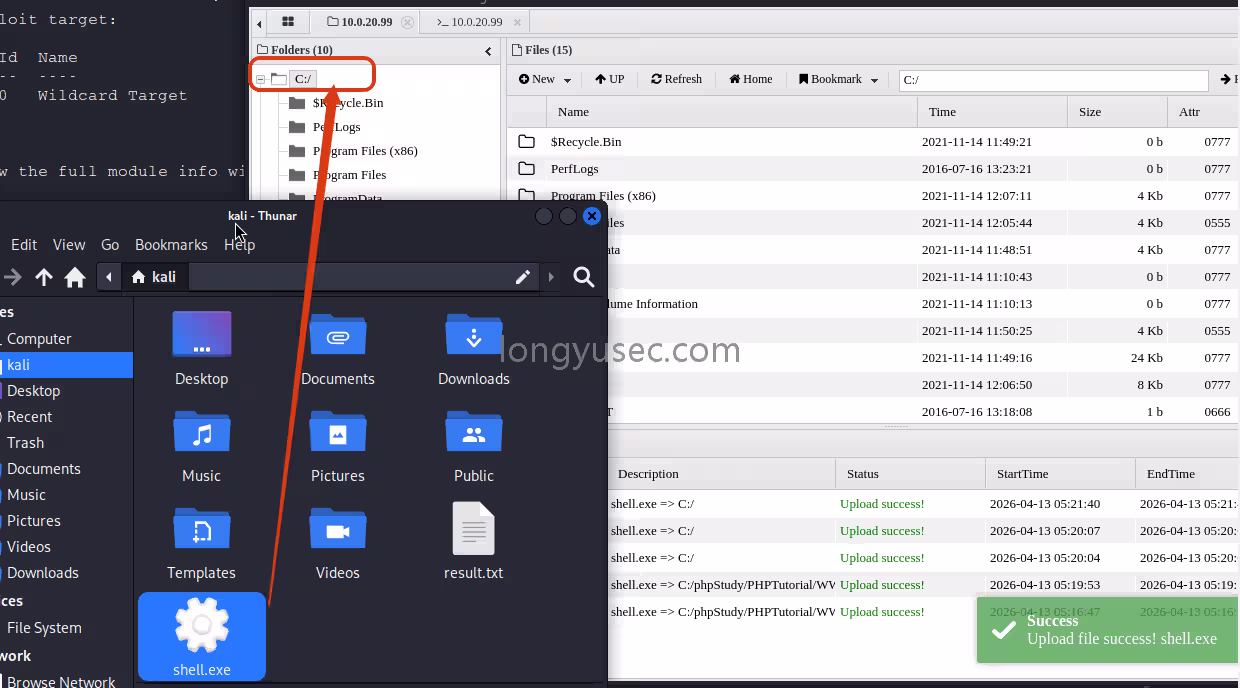Select the Templates folder icon in Thunar
Image resolution: width=1240 pixels, height=688 pixels.
click(x=202, y=528)
